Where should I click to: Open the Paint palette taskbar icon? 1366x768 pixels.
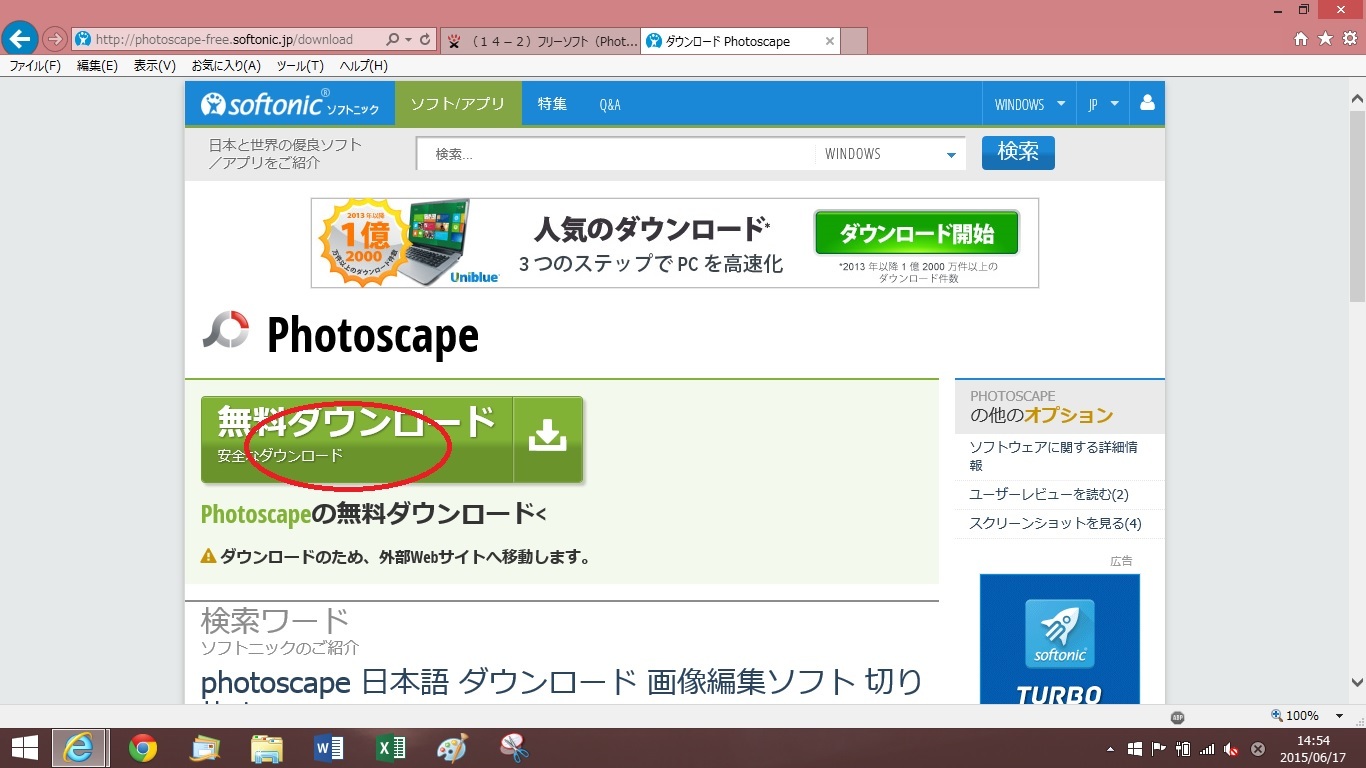[x=452, y=748]
